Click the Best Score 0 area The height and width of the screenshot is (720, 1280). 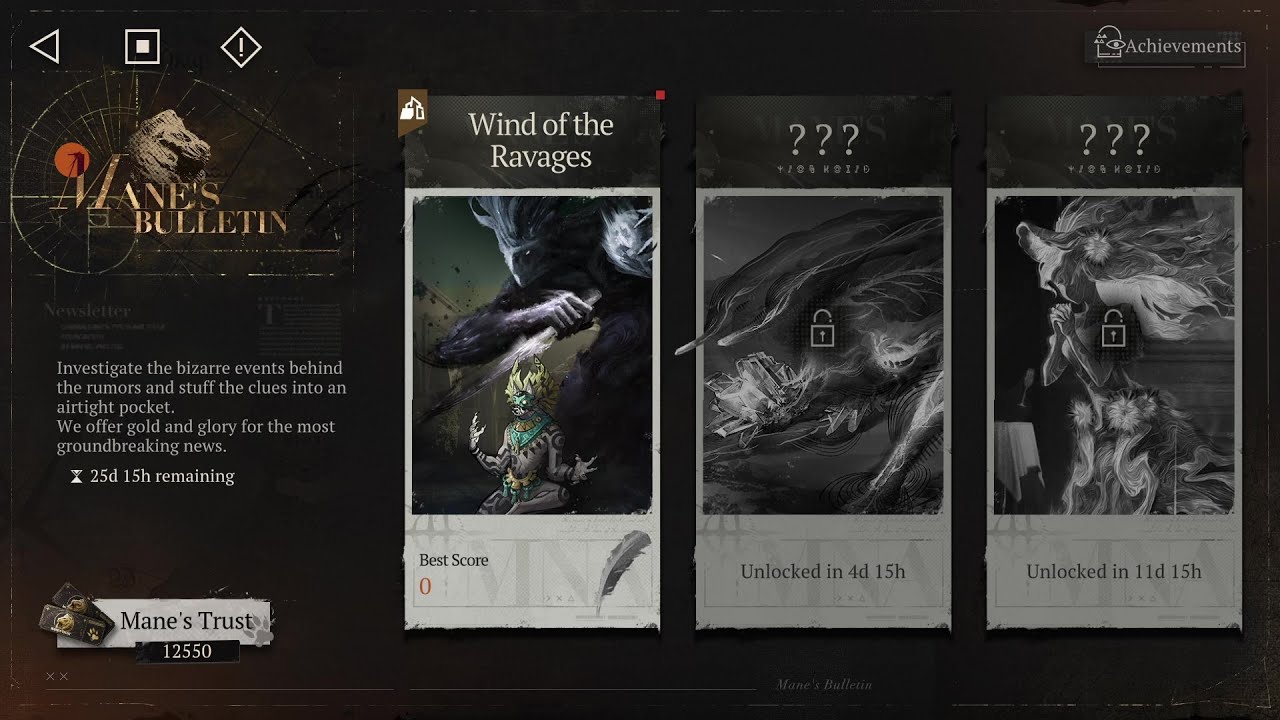coord(454,573)
